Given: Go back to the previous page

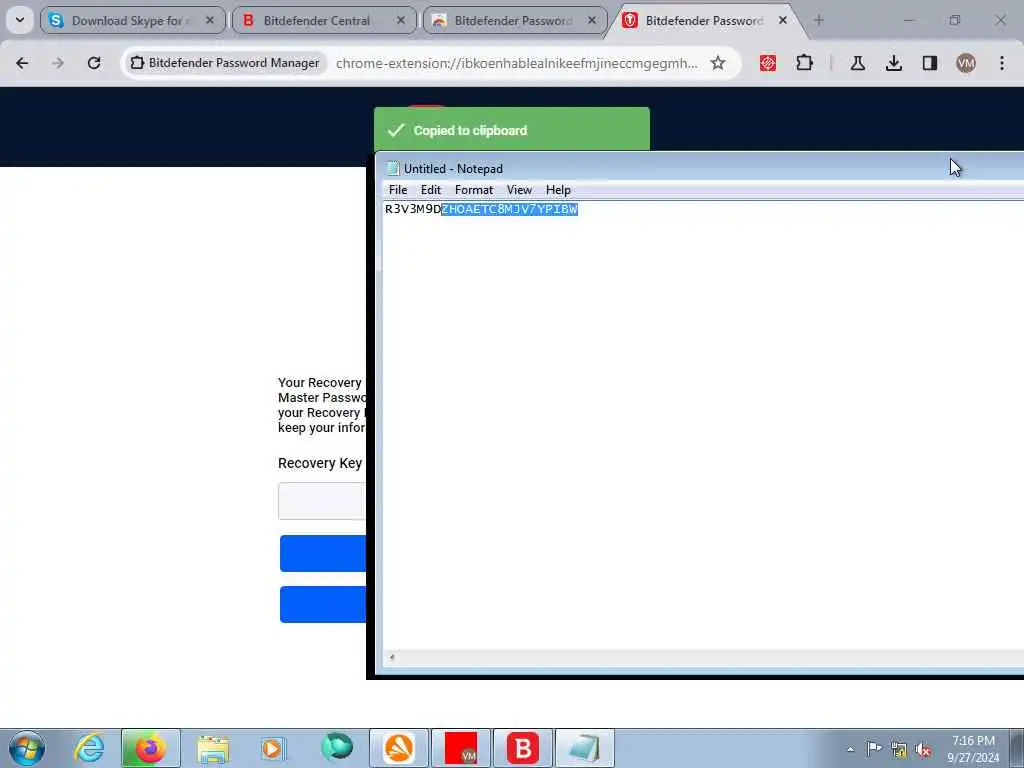Looking at the screenshot, I should 22,63.
